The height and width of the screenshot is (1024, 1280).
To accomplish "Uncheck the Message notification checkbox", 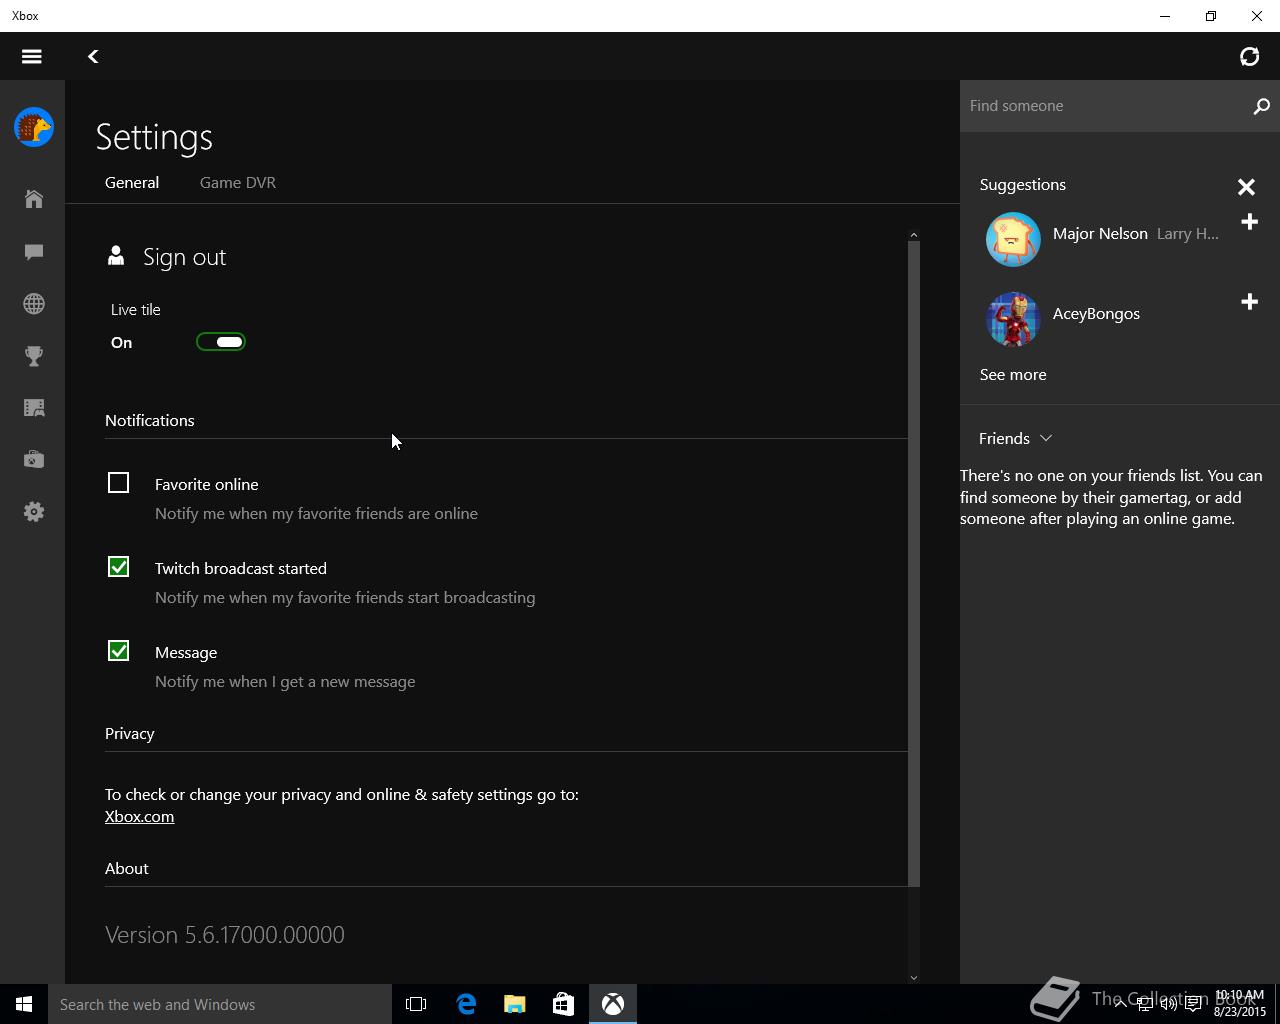I will pyautogui.click(x=119, y=652).
